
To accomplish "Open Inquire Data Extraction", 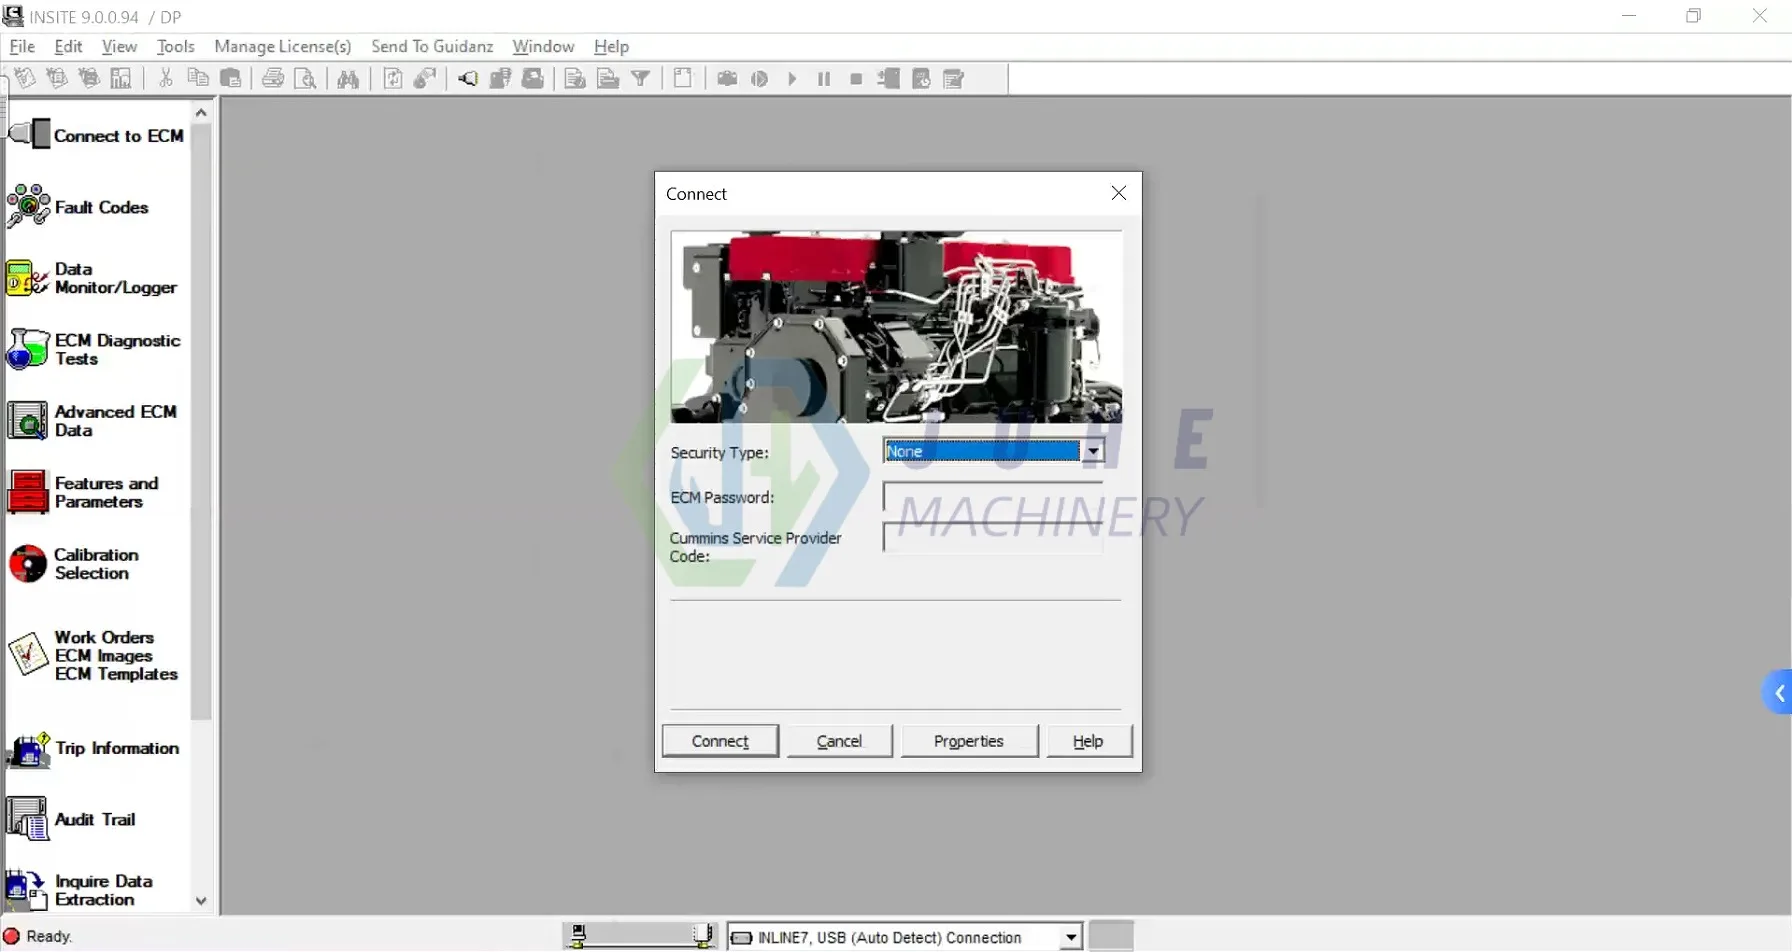I will pos(80,890).
